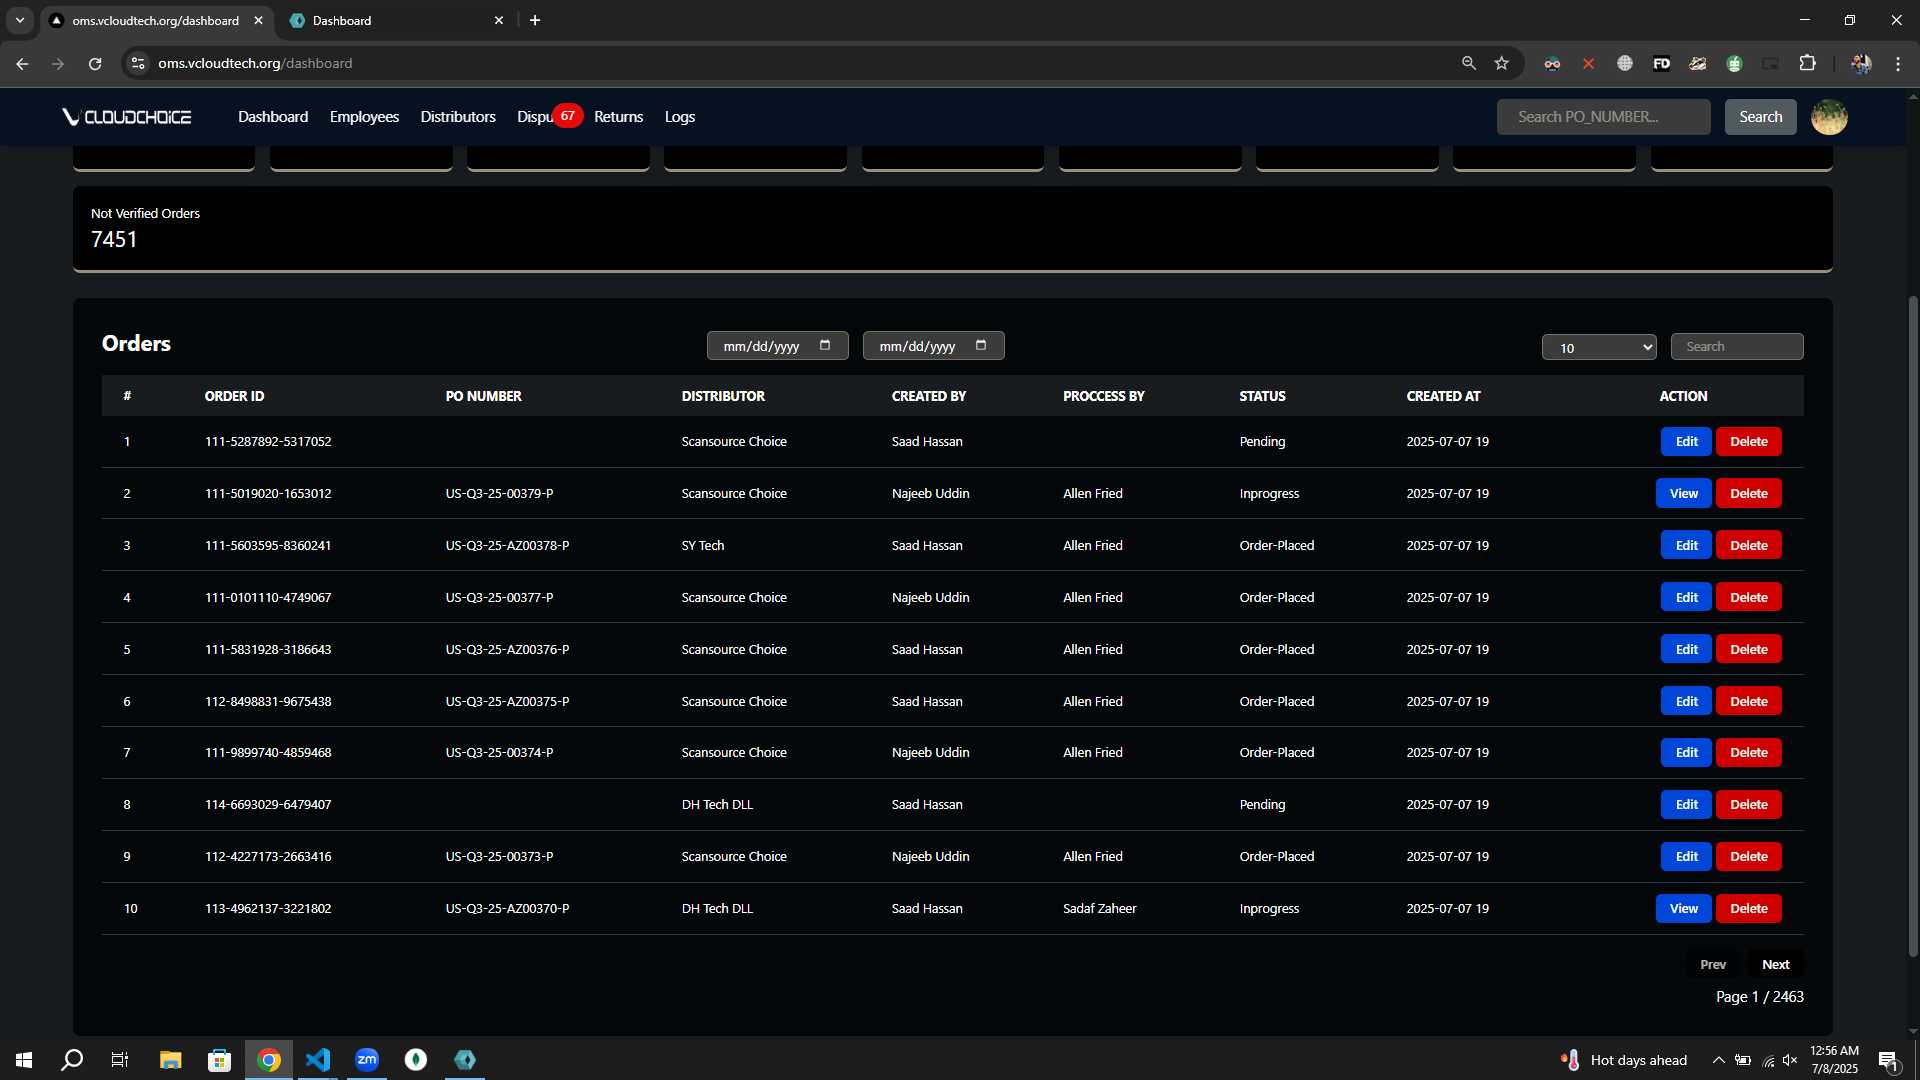Image resolution: width=1920 pixels, height=1080 pixels.
Task: Open Employees nav item
Action: [x=364, y=117]
